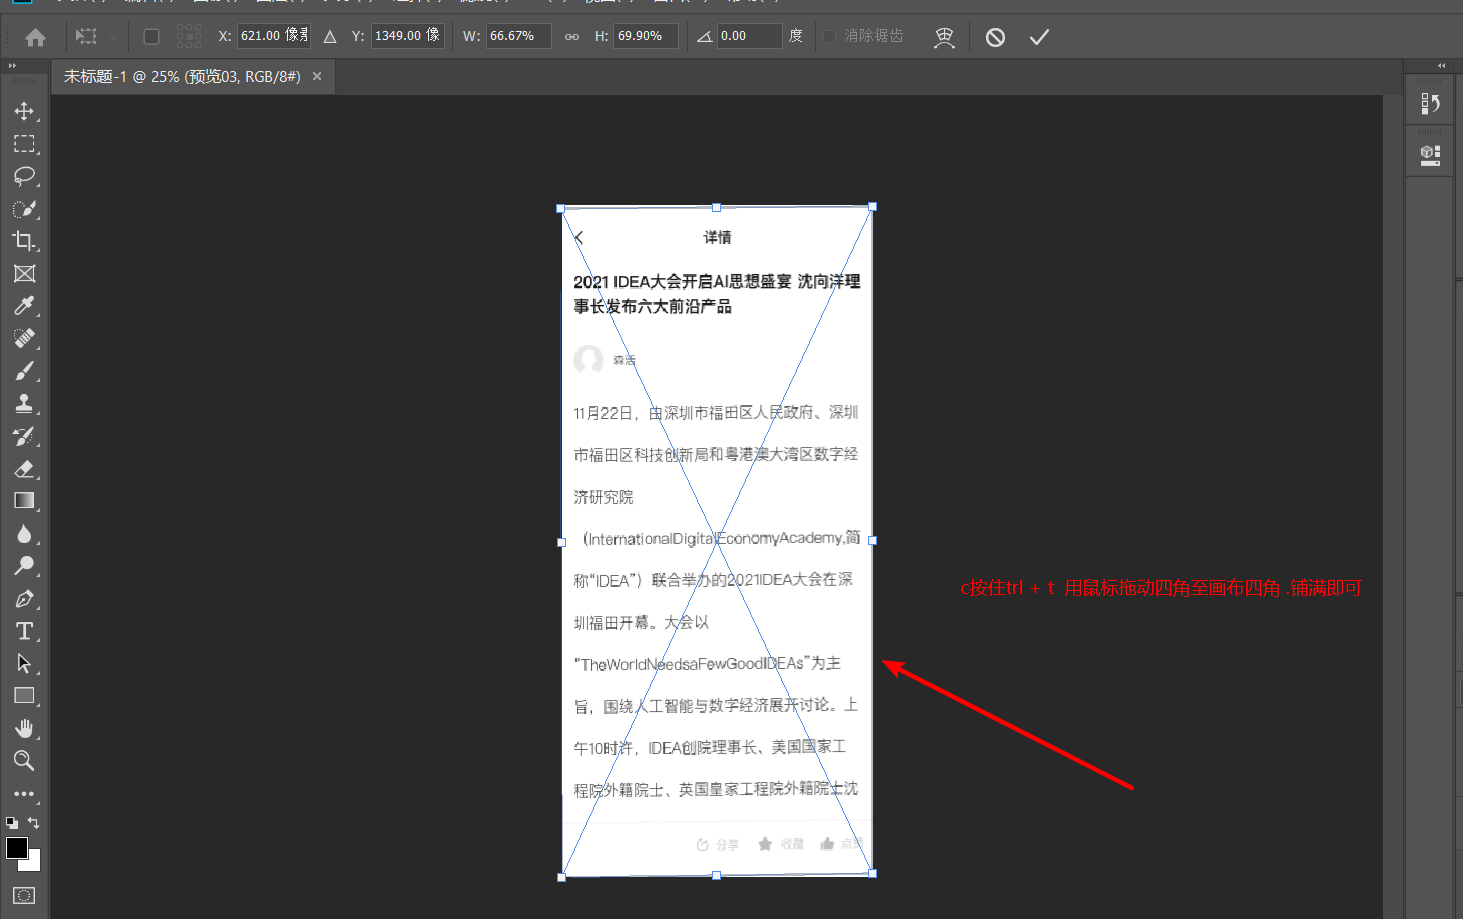
Task: Cancel the transform
Action: coord(995,37)
